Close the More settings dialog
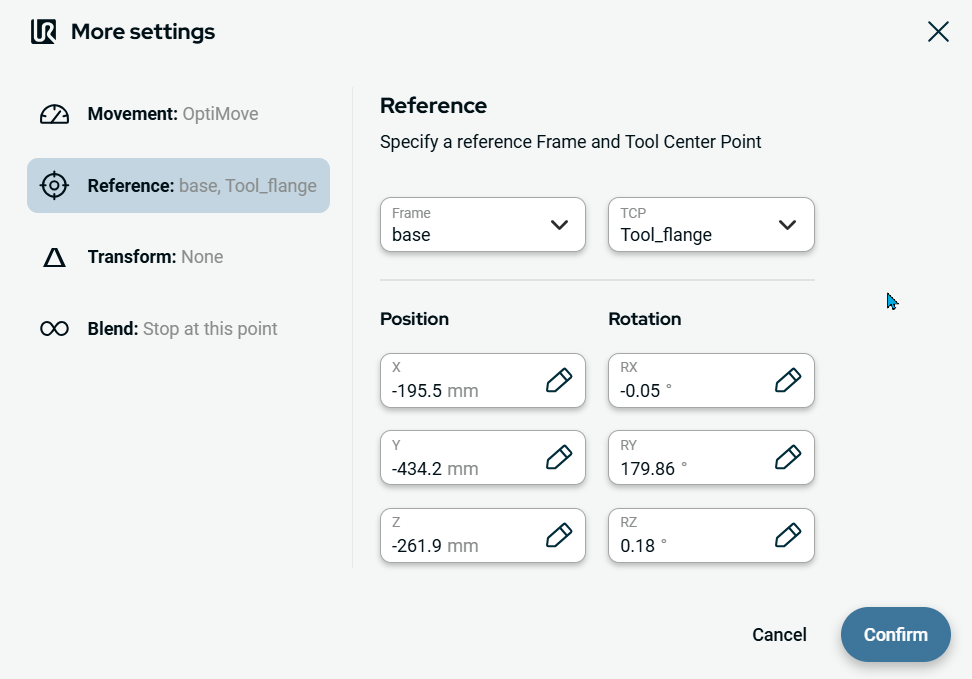The height and width of the screenshot is (679, 972). (x=938, y=32)
